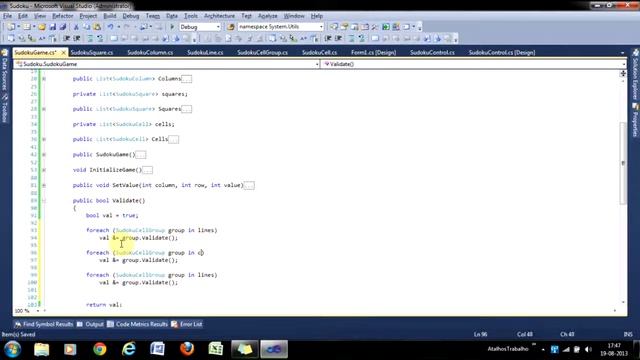Switch to the SudokuControl.cs [Design] tab
The height and width of the screenshot is (360, 640).
[502, 53]
